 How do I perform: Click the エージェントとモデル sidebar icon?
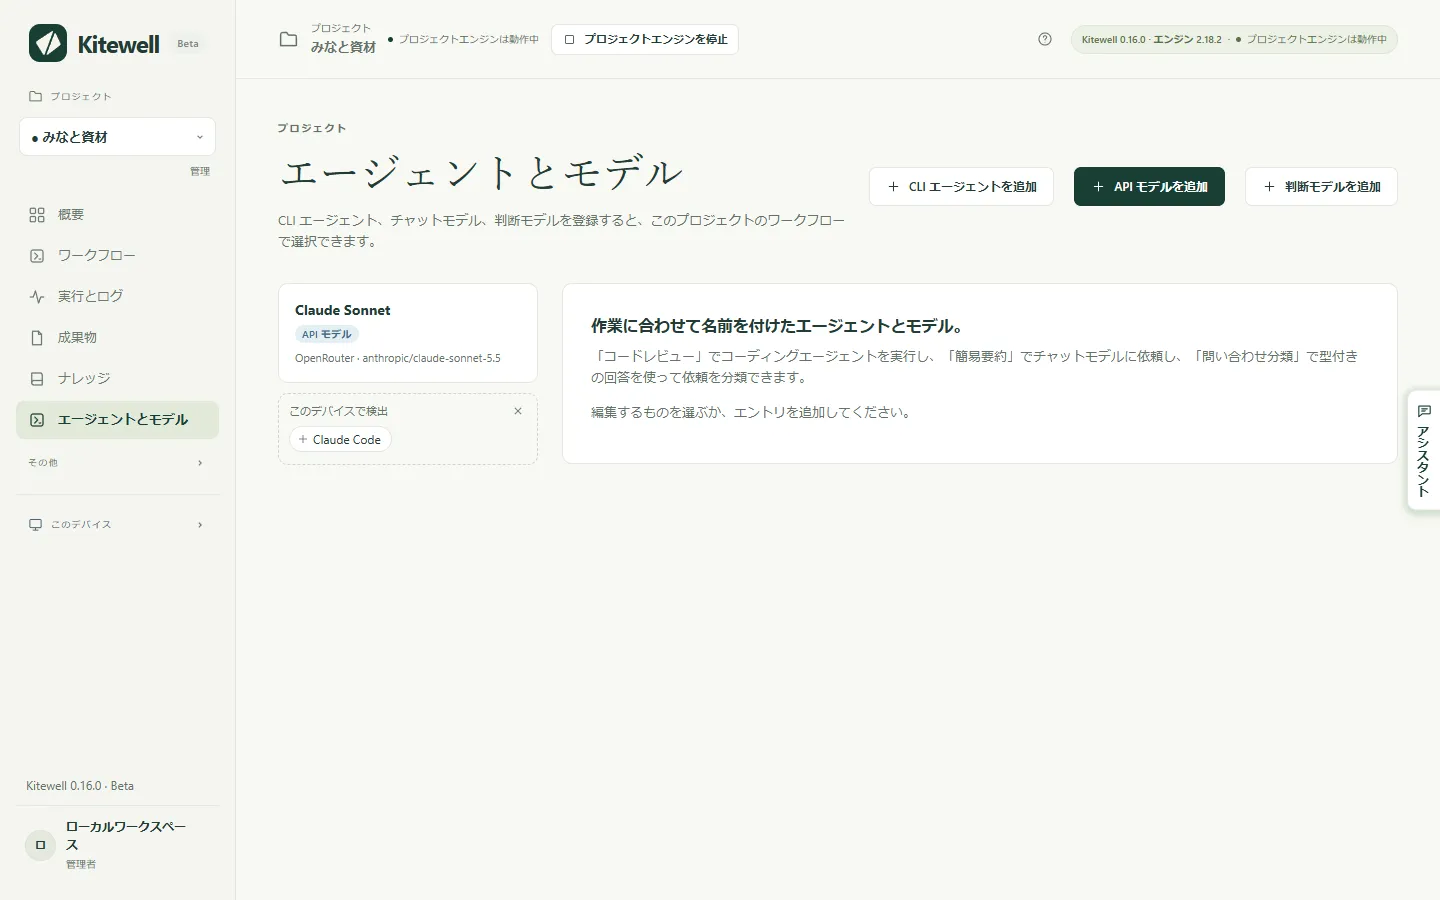click(x=37, y=420)
